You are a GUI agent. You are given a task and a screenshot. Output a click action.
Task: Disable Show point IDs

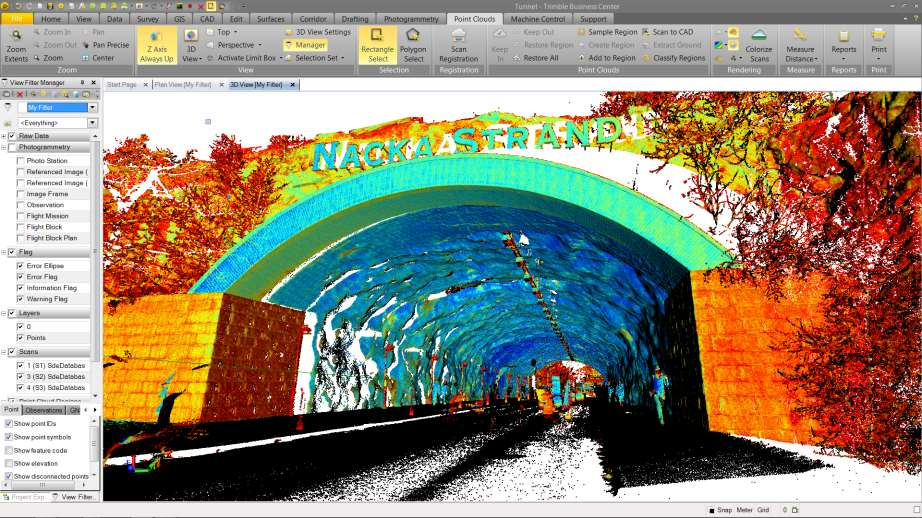[8, 423]
